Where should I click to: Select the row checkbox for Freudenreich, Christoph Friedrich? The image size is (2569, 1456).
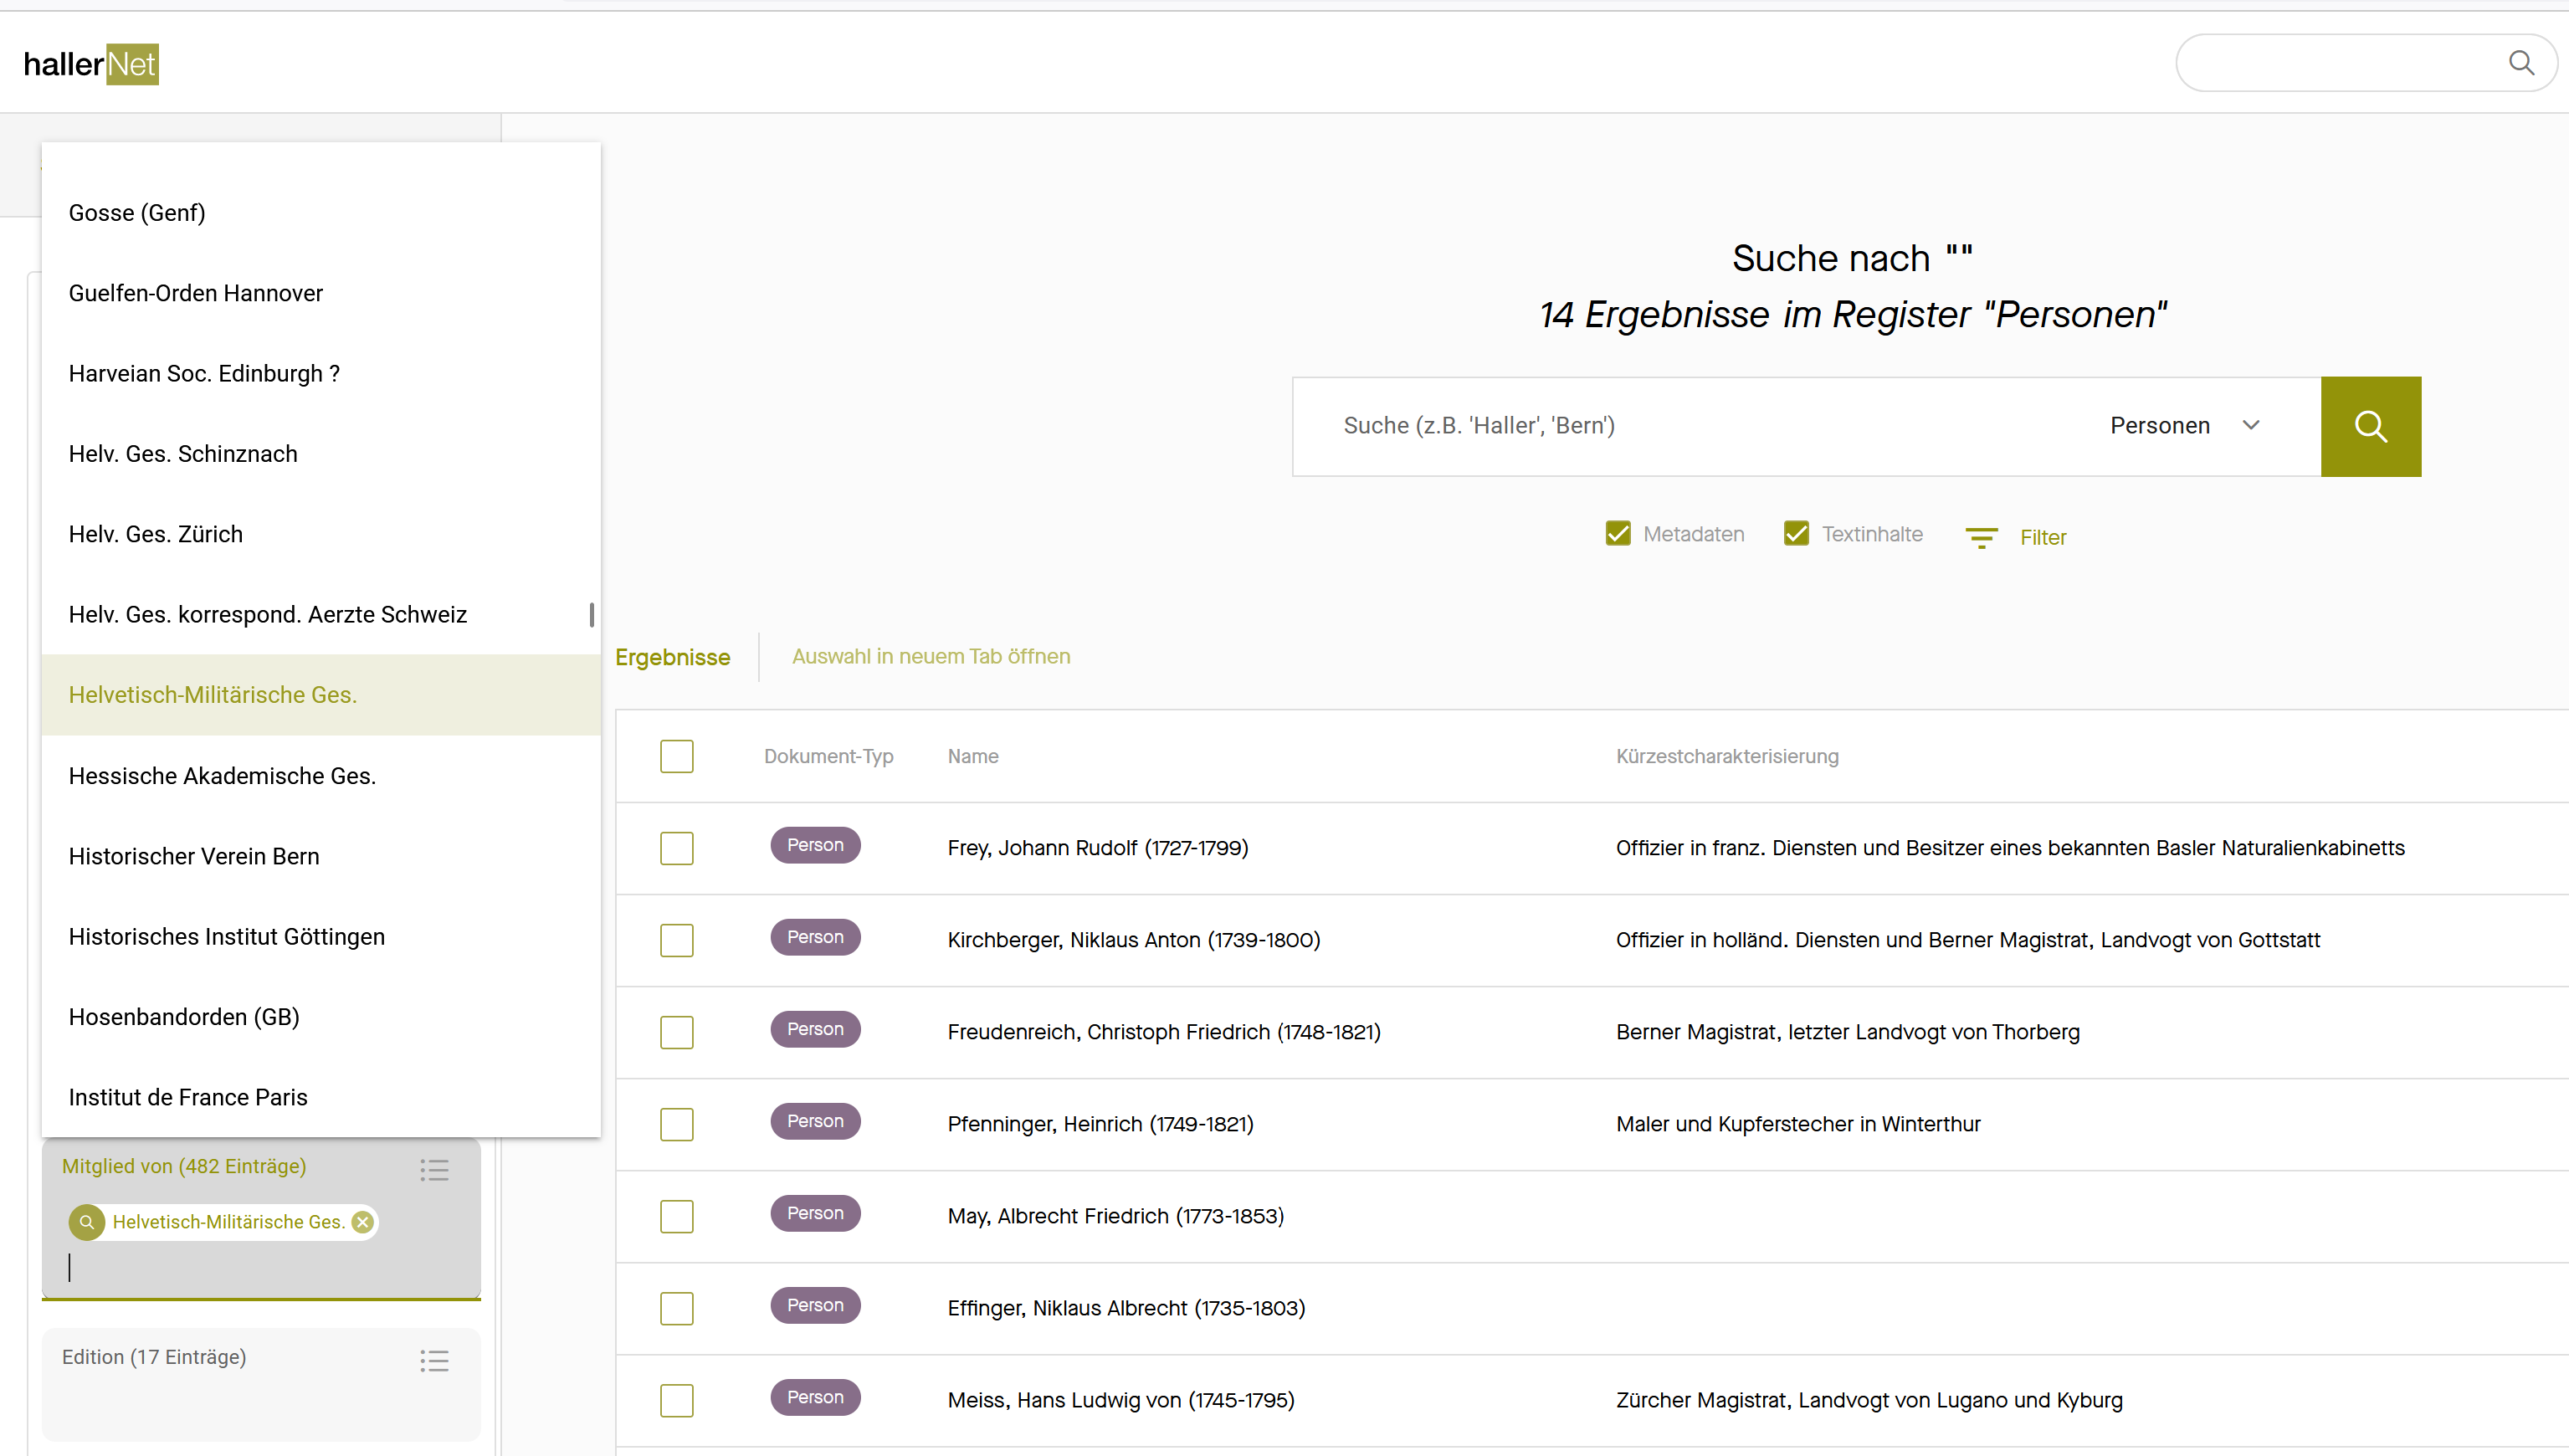coord(677,1032)
